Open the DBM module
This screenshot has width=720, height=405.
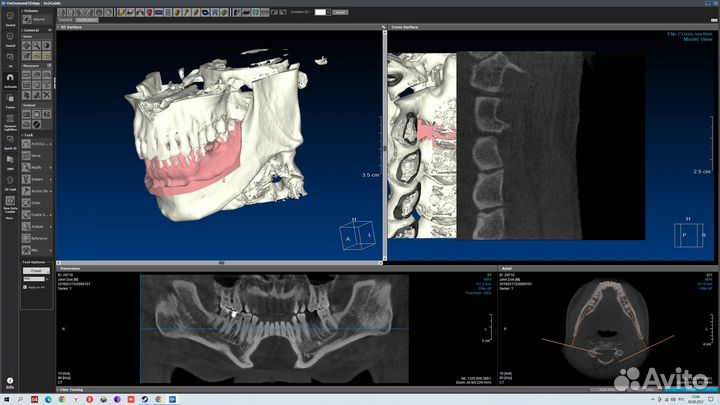(10, 162)
